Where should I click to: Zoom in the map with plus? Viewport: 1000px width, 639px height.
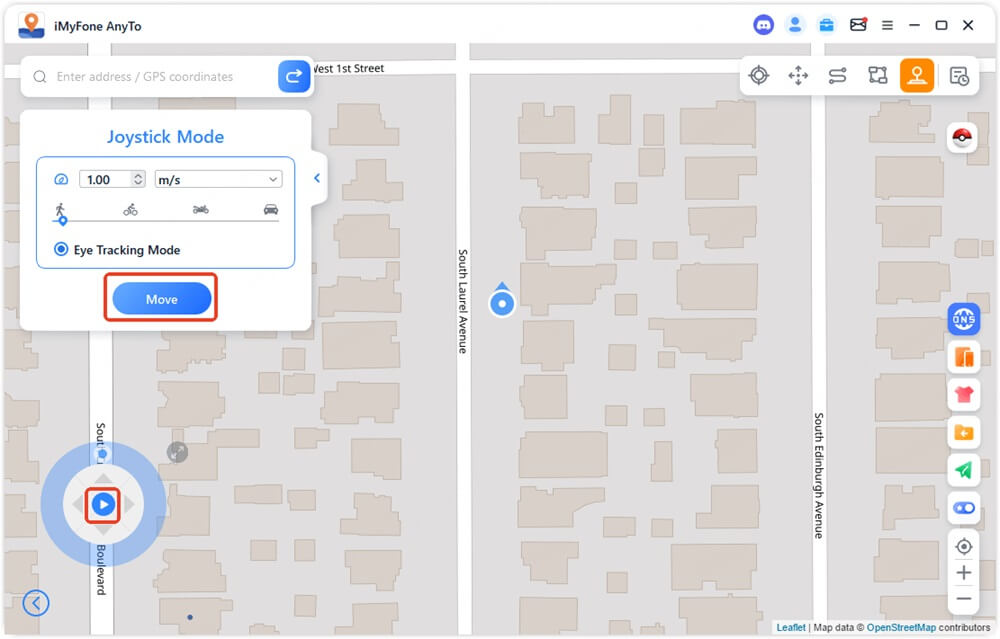964,573
